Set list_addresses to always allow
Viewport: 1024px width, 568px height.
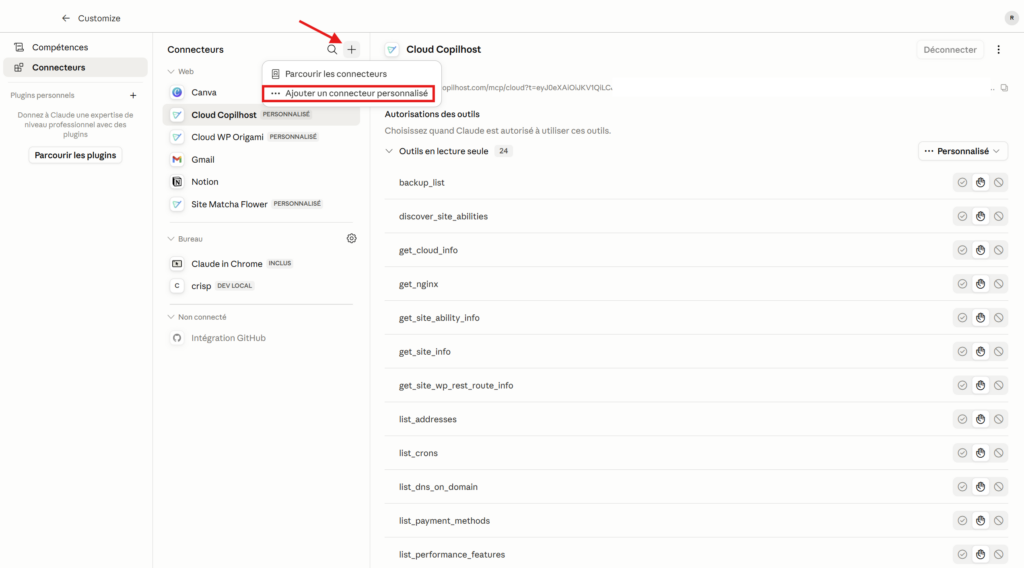[962, 419]
